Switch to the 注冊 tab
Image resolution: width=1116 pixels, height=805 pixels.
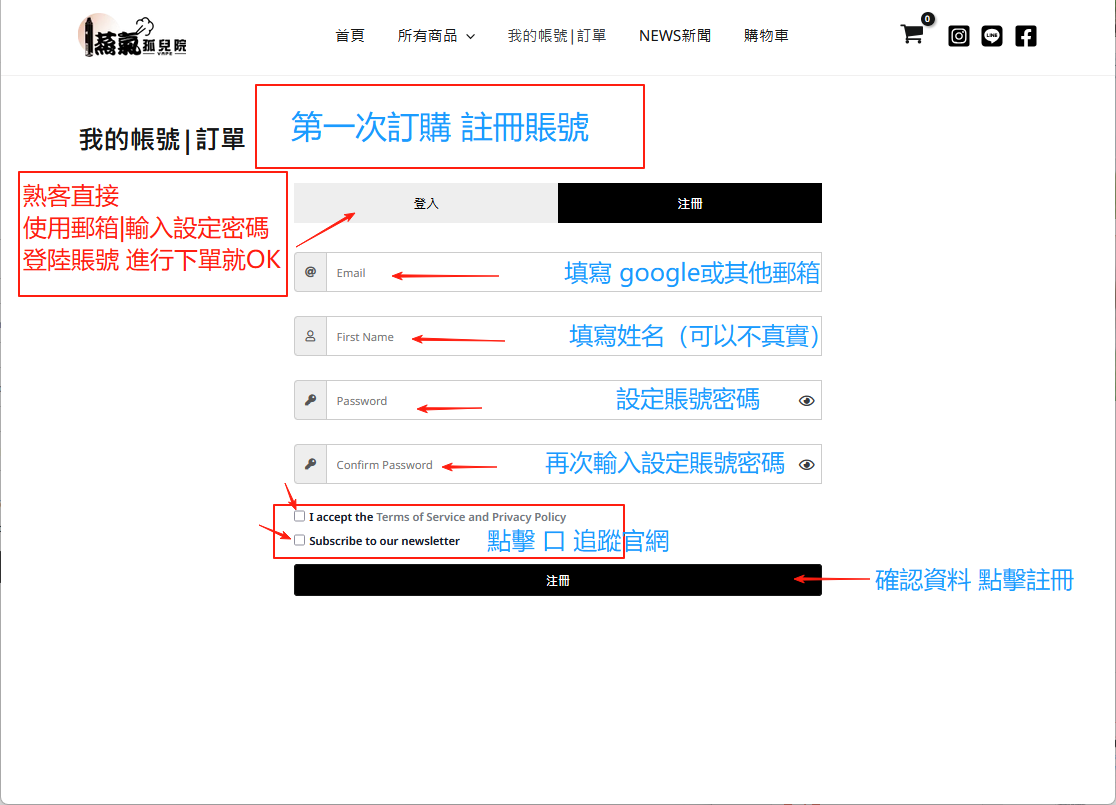[x=689, y=203]
